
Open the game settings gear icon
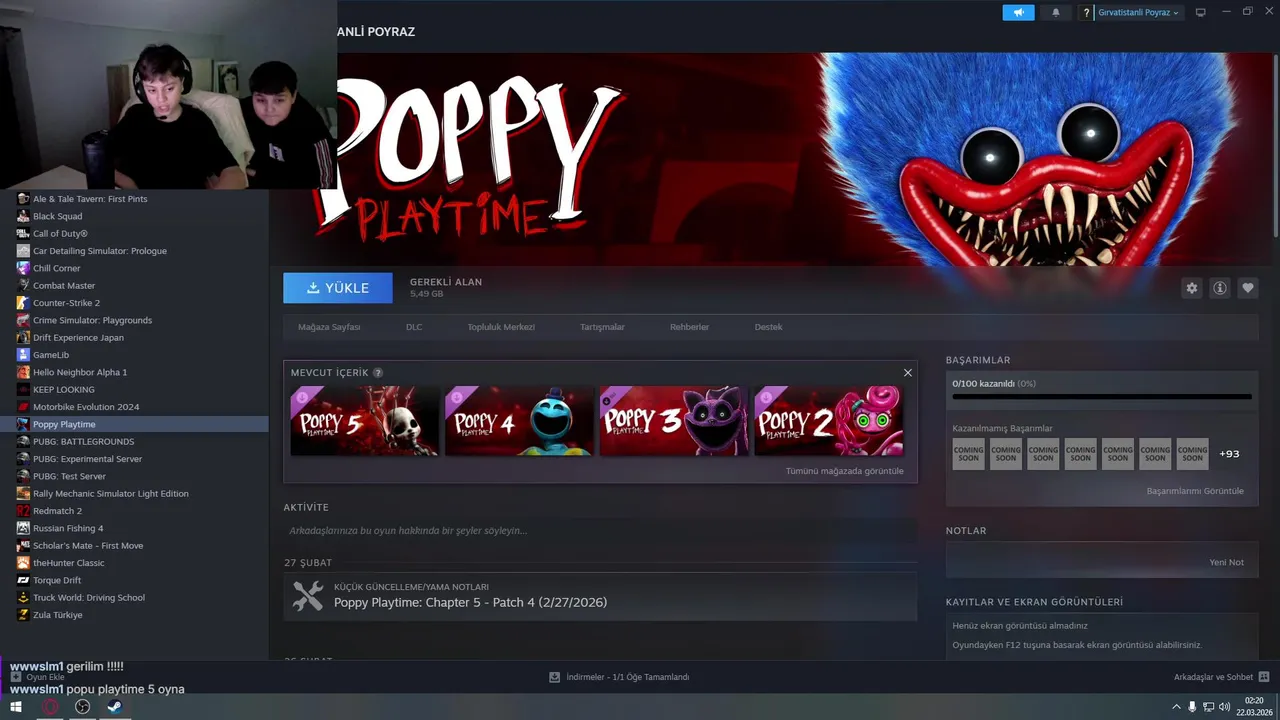pos(1191,288)
